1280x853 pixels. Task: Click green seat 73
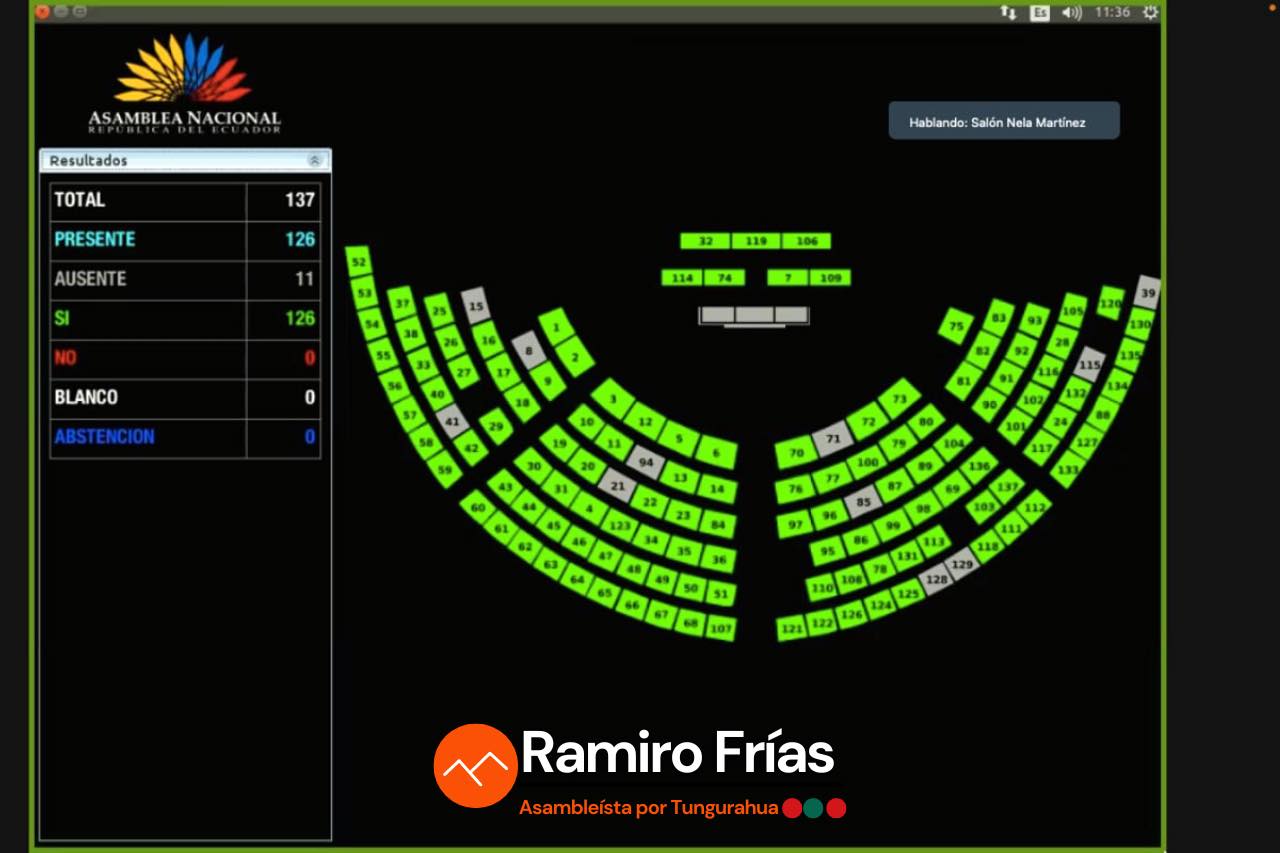899,399
